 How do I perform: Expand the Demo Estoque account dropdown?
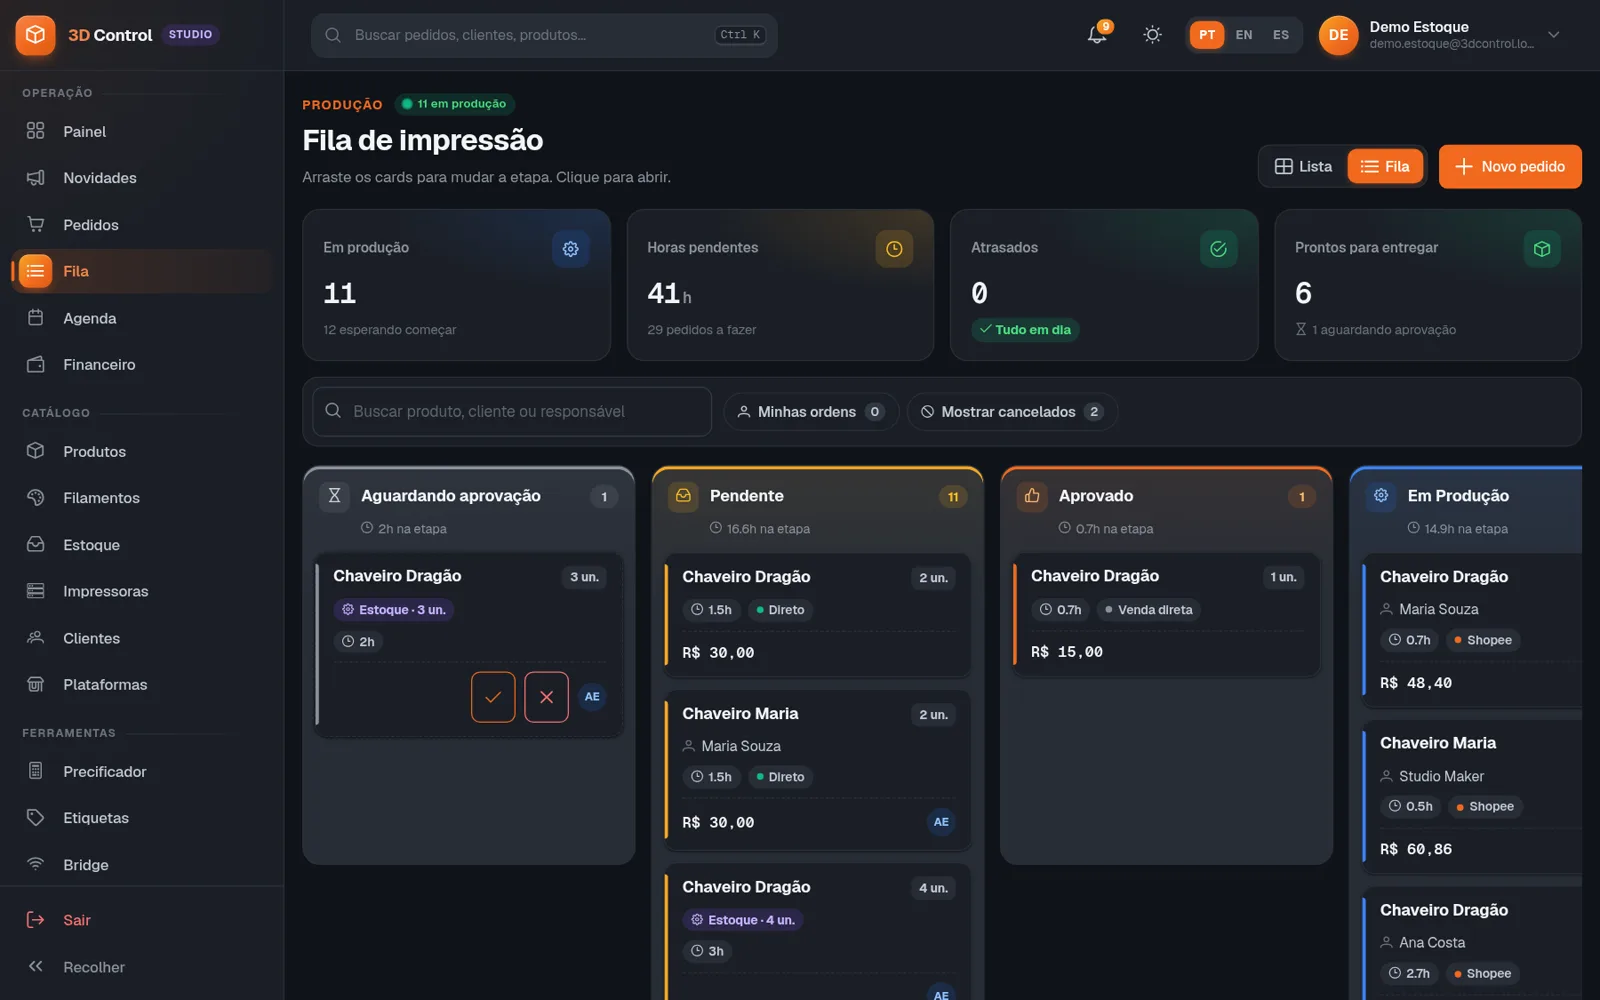click(x=1553, y=35)
